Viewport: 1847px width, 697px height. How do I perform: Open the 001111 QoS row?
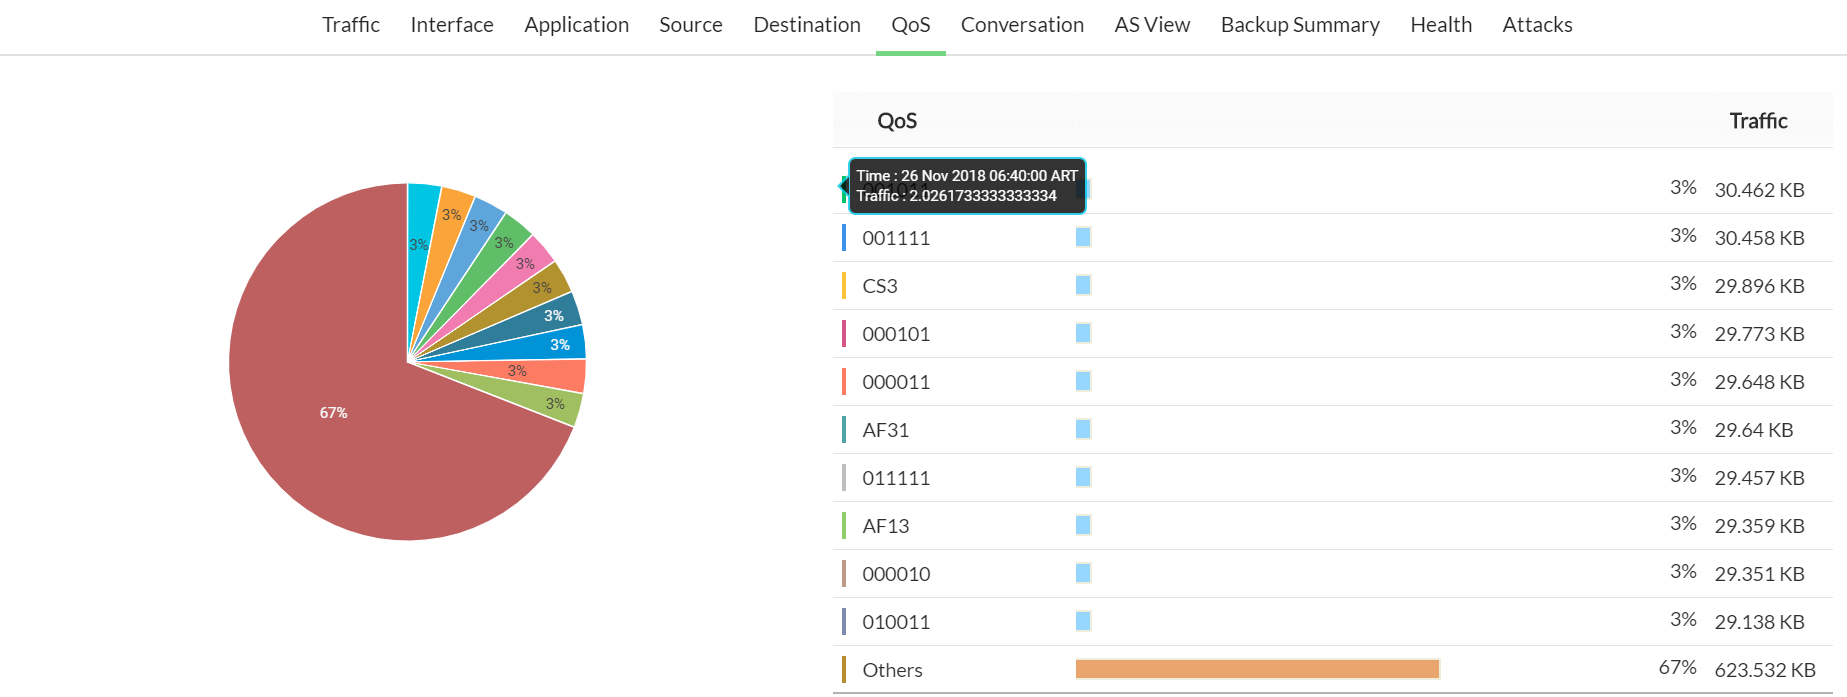(x=895, y=238)
